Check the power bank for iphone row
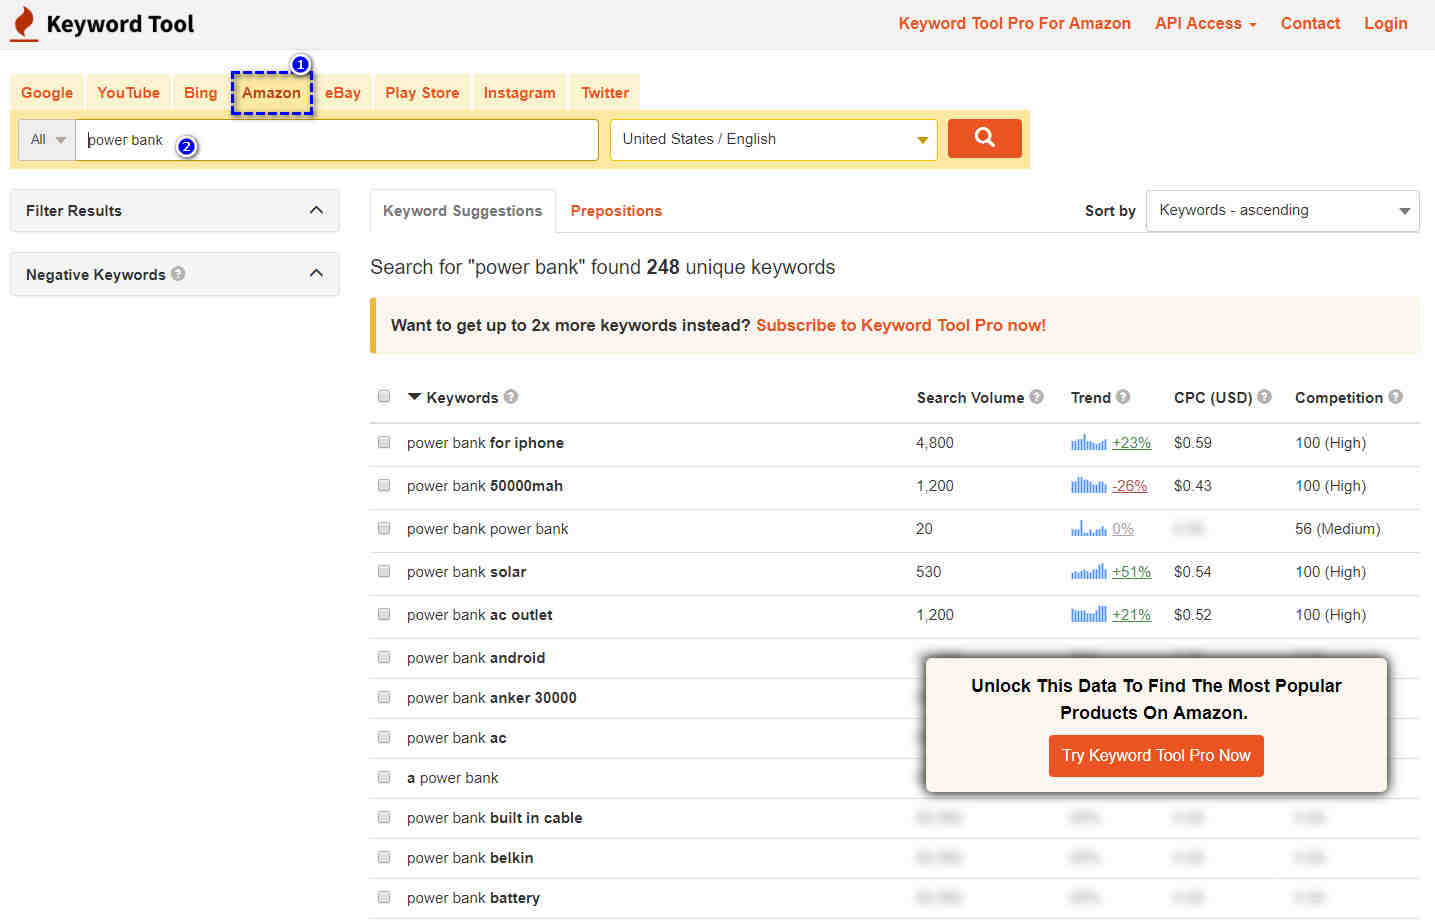 click(x=384, y=442)
